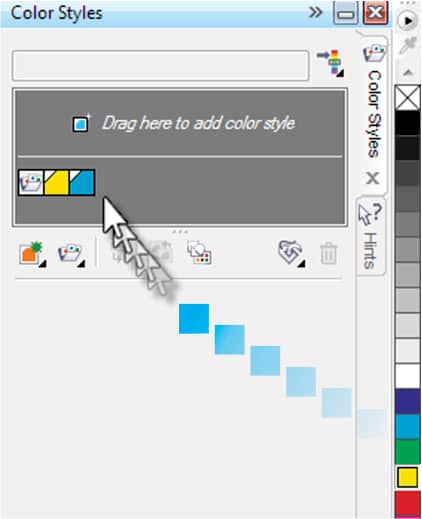Image resolution: width=422 pixels, height=519 pixels.
Task: Select harmony folder icon in gray area
Action: pyautogui.click(x=31, y=182)
